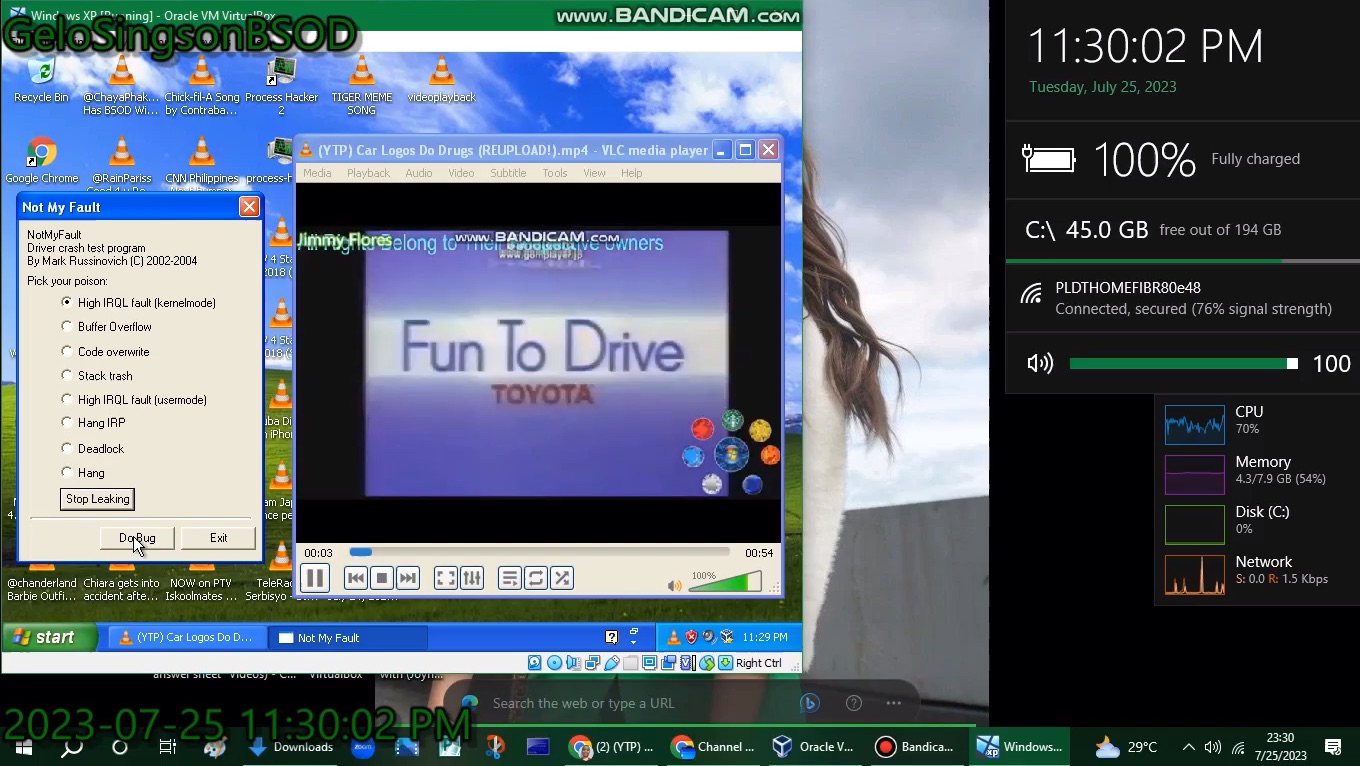Open the Subtitle menu in VLC
Screen dimensions: 1360x766
coord(508,173)
